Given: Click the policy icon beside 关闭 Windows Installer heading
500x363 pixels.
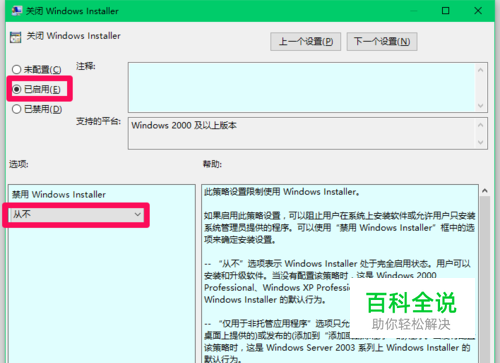Looking at the screenshot, I should (x=15, y=37).
